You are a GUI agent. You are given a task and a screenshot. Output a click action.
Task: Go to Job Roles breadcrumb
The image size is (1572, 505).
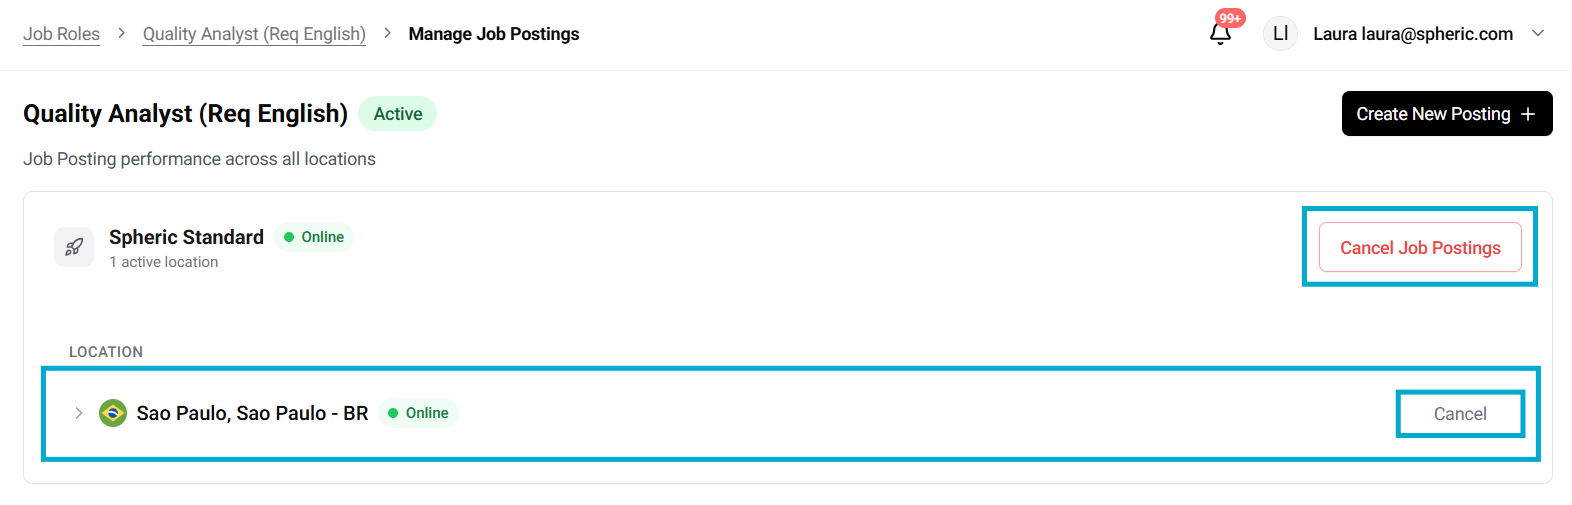pos(61,34)
